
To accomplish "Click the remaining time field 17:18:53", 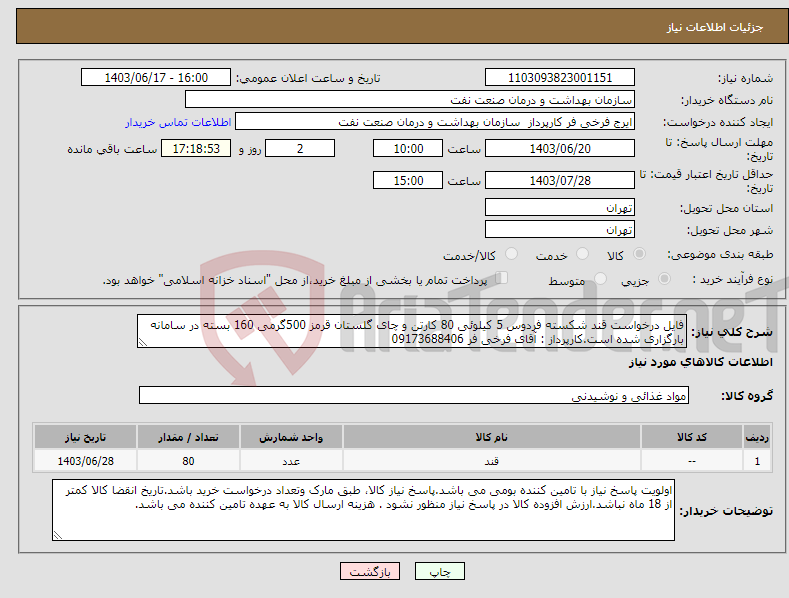I will [196, 148].
